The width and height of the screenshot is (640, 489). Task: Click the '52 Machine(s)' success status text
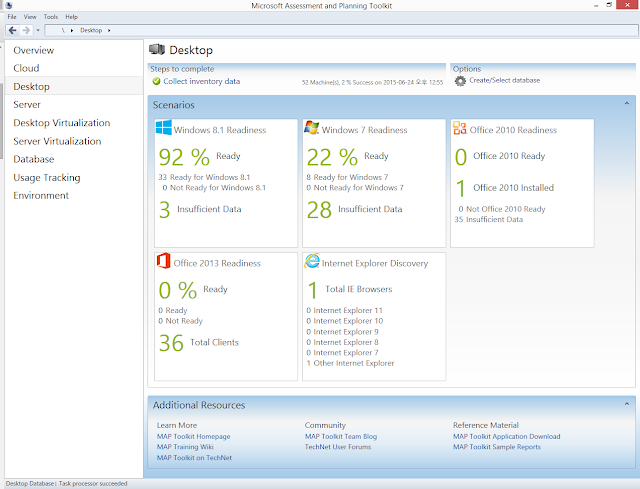[372, 82]
